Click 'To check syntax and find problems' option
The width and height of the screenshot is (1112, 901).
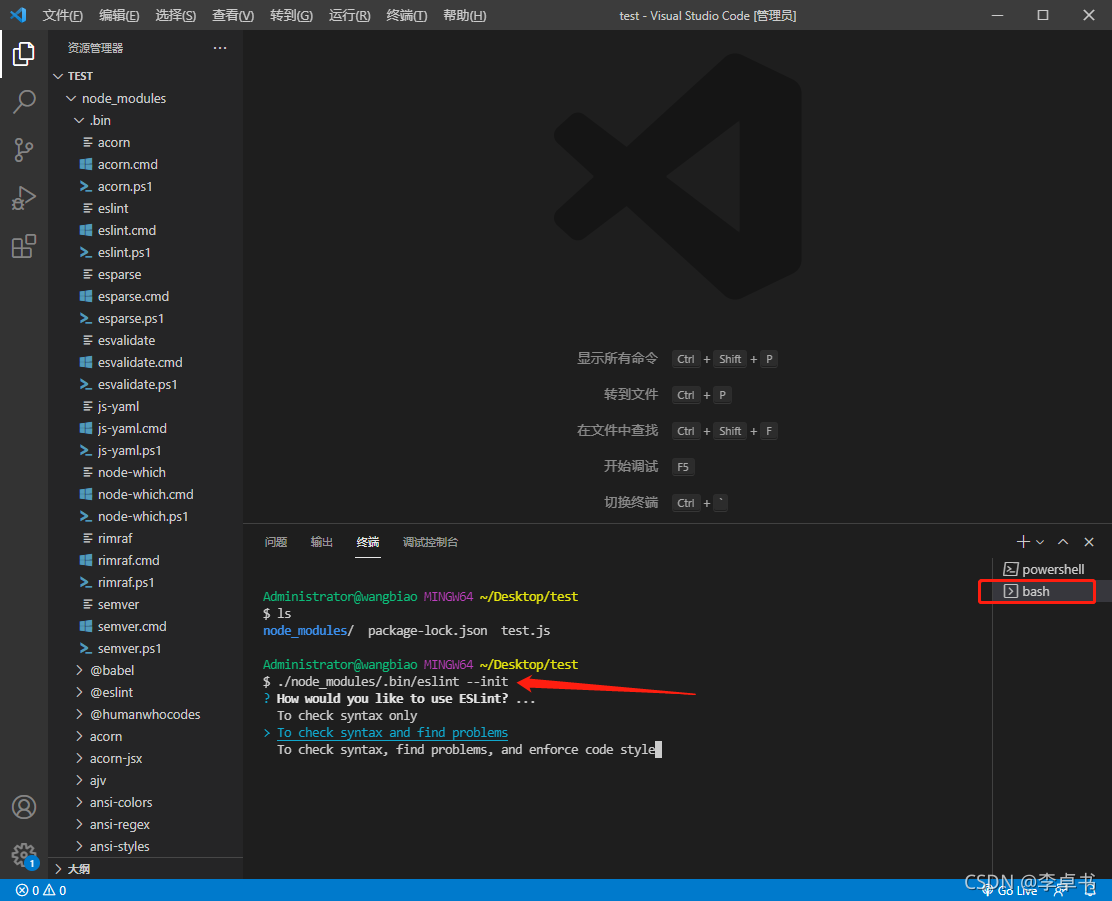pos(392,733)
